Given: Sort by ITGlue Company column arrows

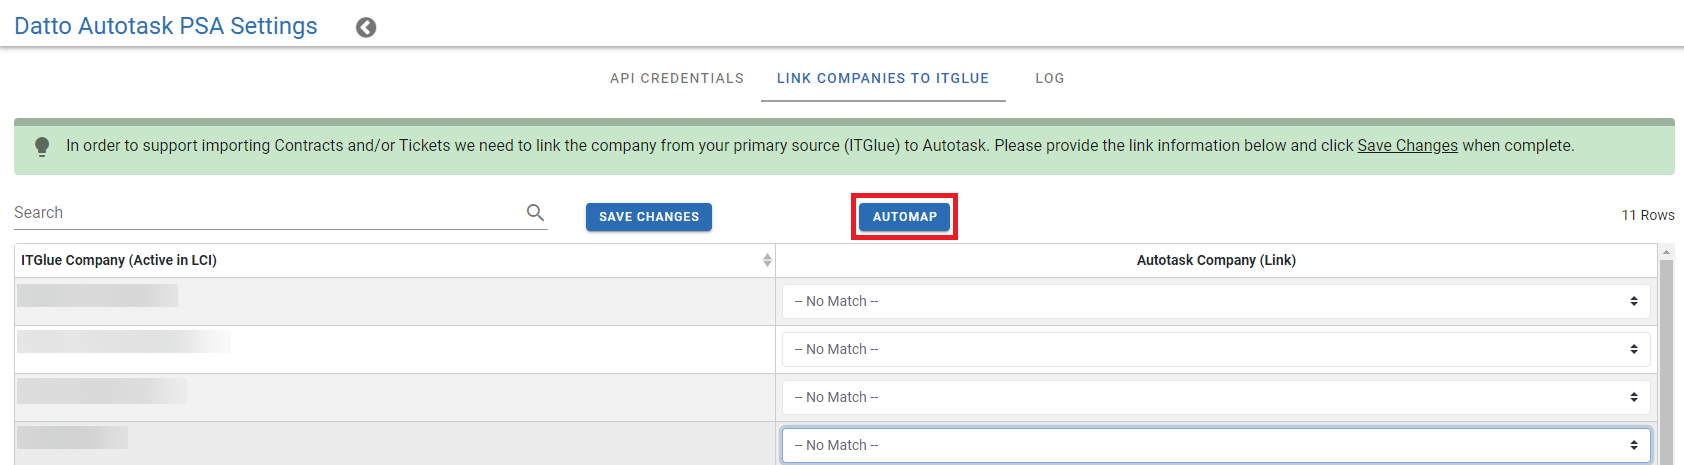Looking at the screenshot, I should click(x=767, y=260).
